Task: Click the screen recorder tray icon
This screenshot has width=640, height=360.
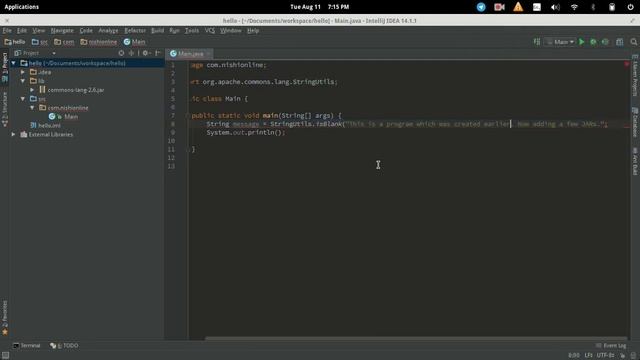Action: pos(499,7)
